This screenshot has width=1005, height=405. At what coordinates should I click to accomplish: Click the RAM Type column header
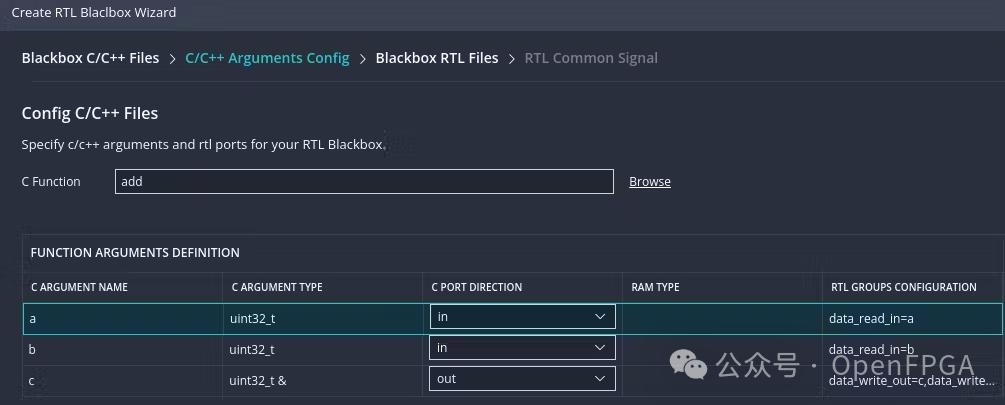[x=655, y=287]
